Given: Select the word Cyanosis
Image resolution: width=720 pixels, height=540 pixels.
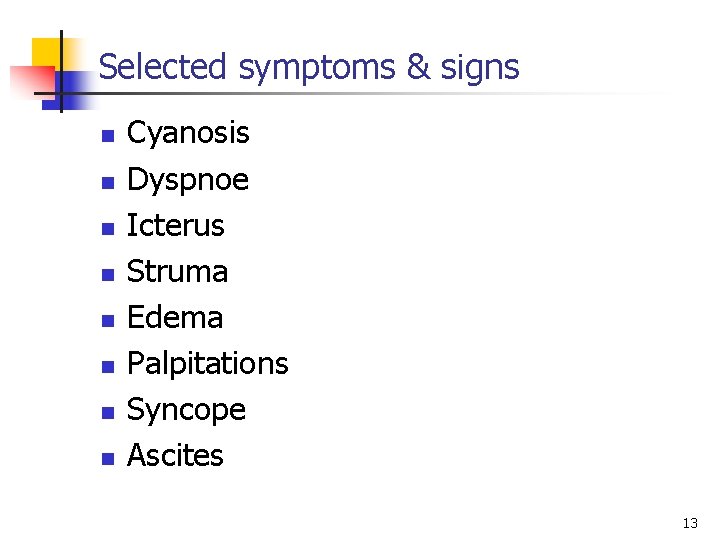Looking at the screenshot, I should 188,133.
